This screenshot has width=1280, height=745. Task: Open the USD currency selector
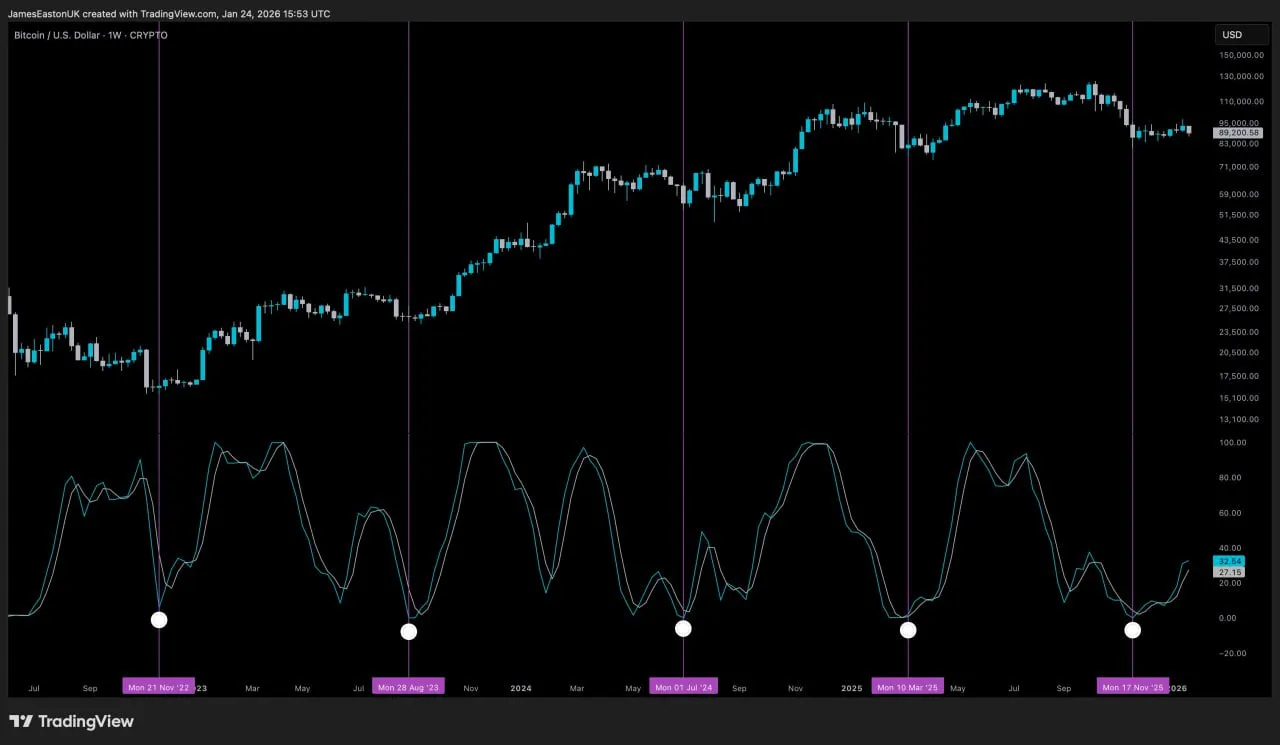(1242, 35)
